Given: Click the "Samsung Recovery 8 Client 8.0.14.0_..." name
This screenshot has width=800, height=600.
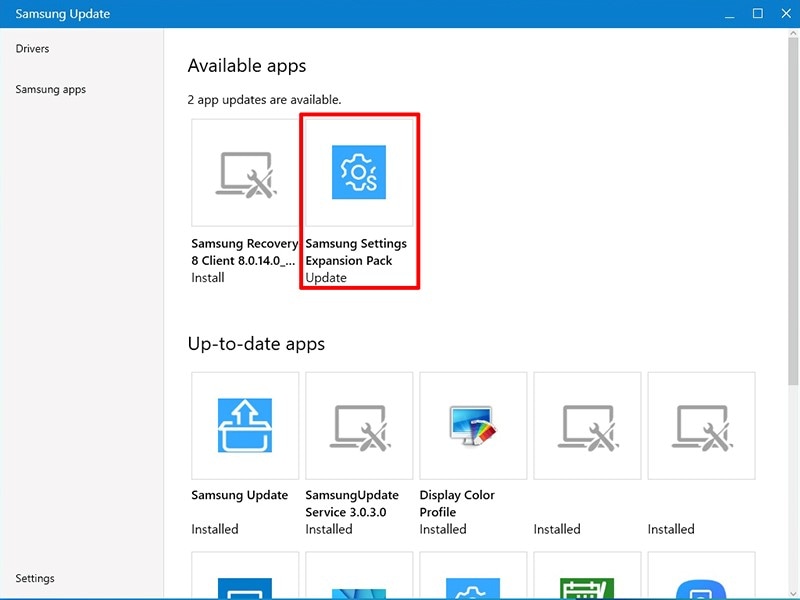Looking at the screenshot, I should point(244,252).
